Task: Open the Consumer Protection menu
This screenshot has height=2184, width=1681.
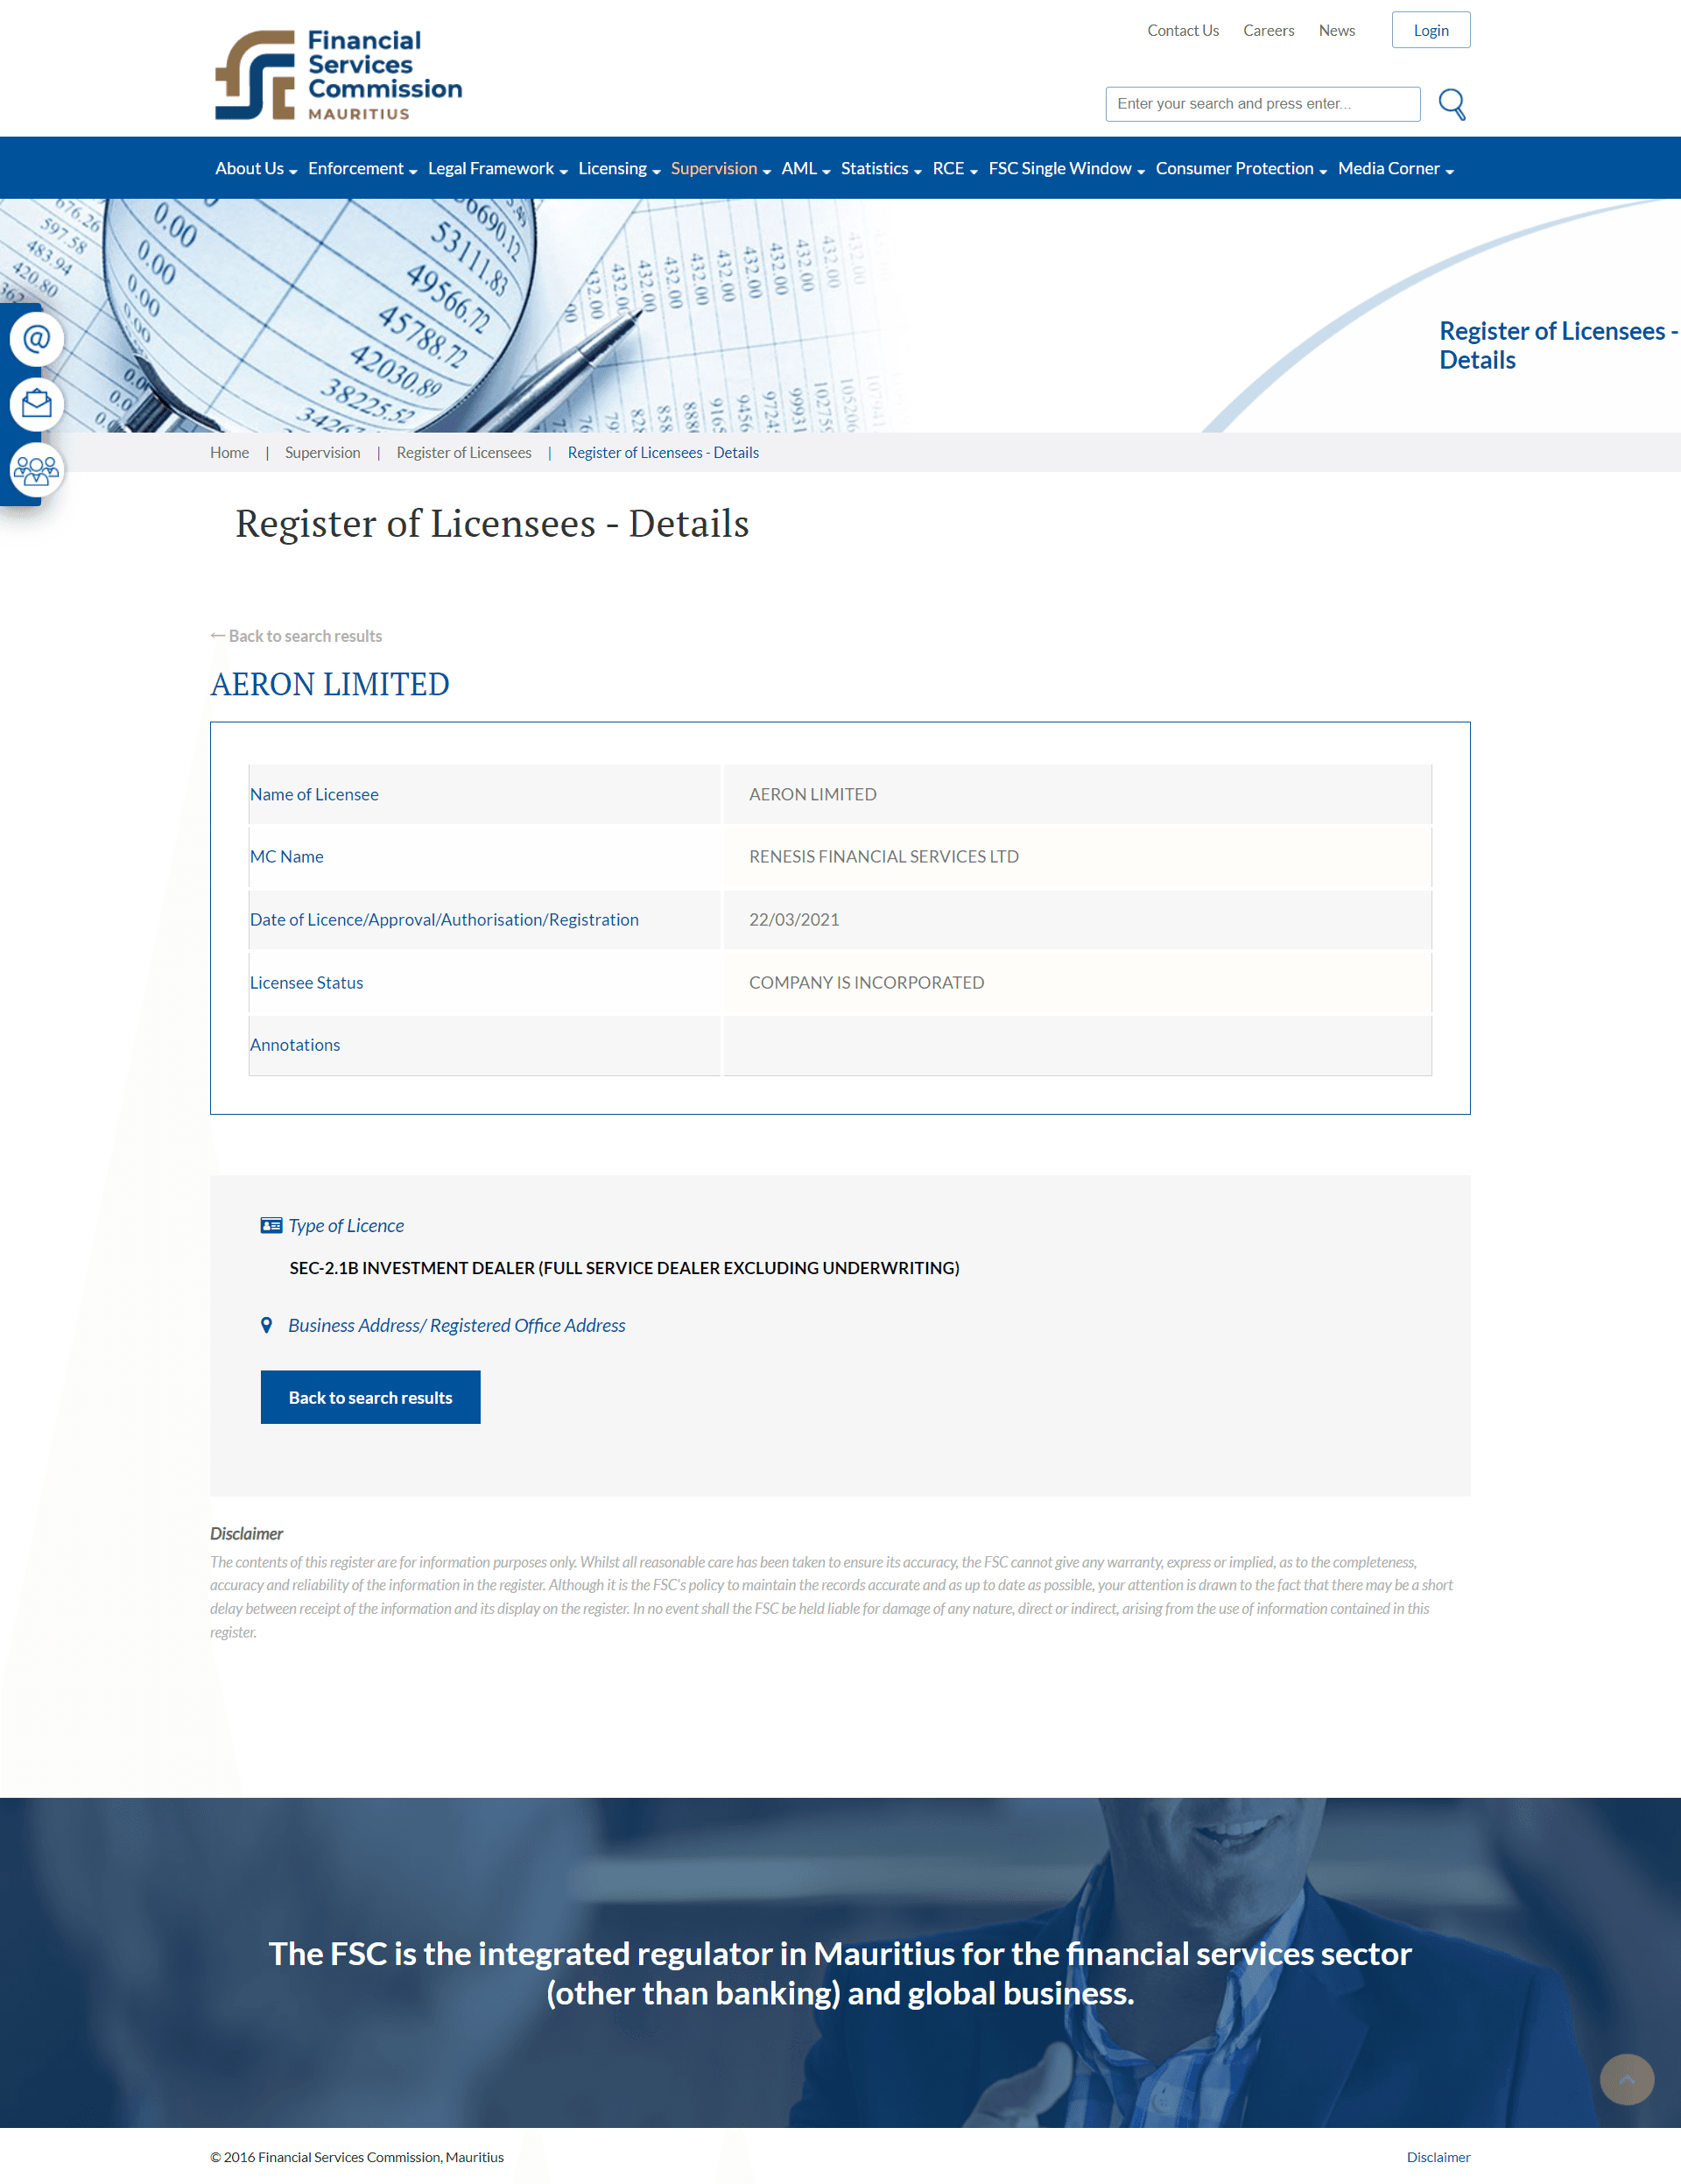Action: [1241, 168]
